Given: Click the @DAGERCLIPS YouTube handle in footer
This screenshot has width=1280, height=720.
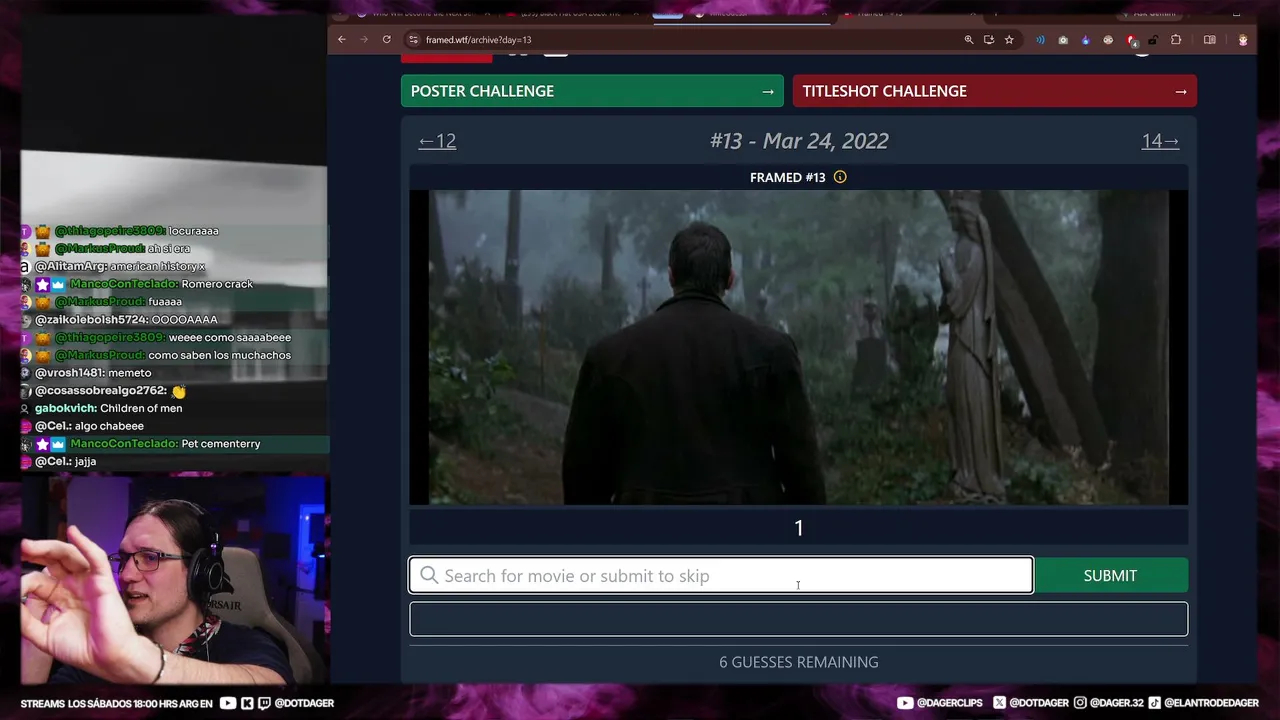Looking at the screenshot, I should click(949, 703).
